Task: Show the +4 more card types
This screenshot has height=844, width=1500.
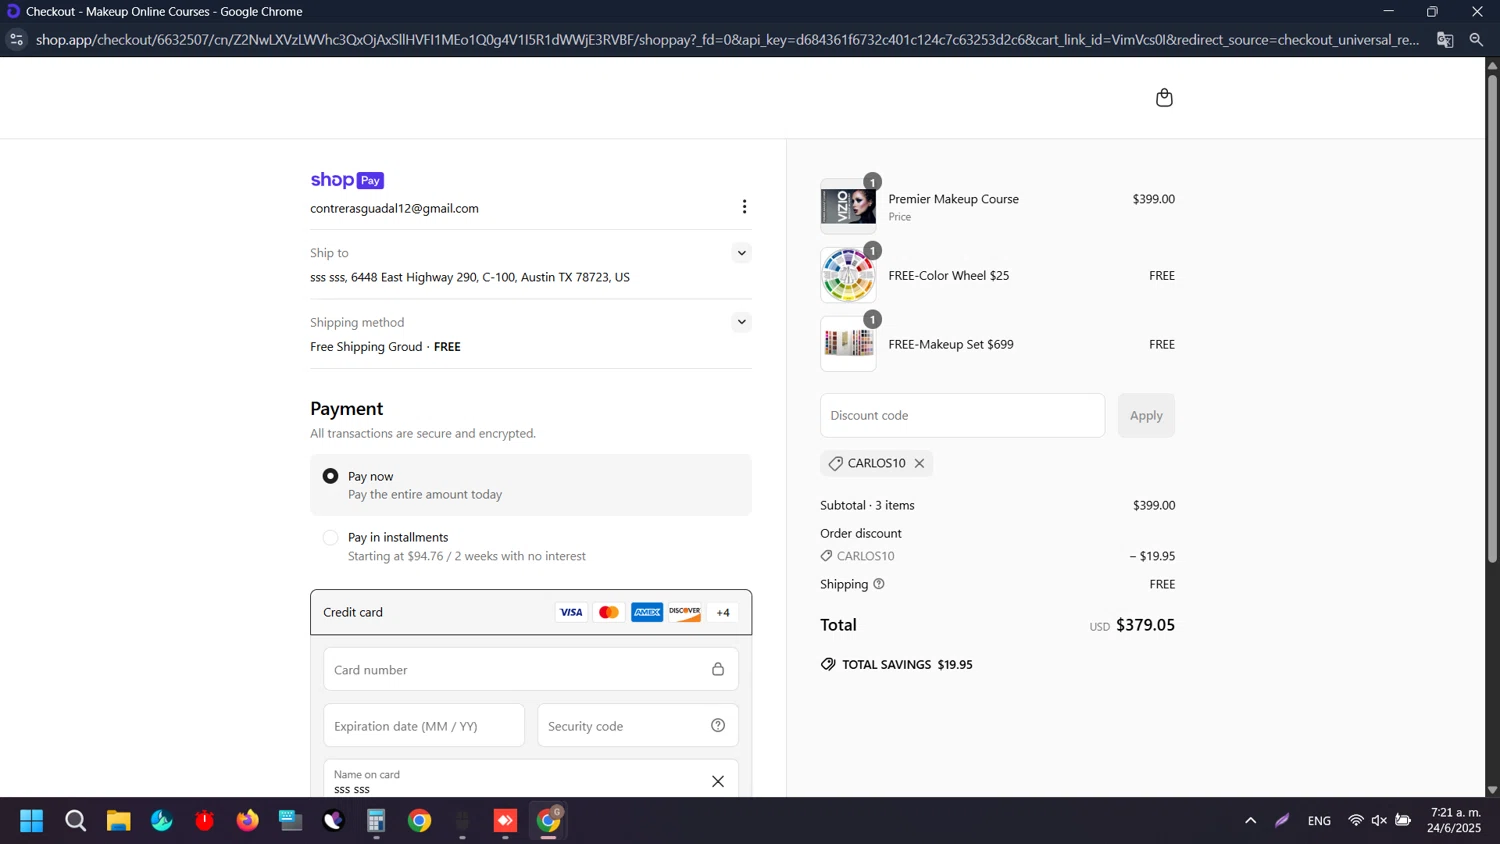Action: (x=723, y=612)
